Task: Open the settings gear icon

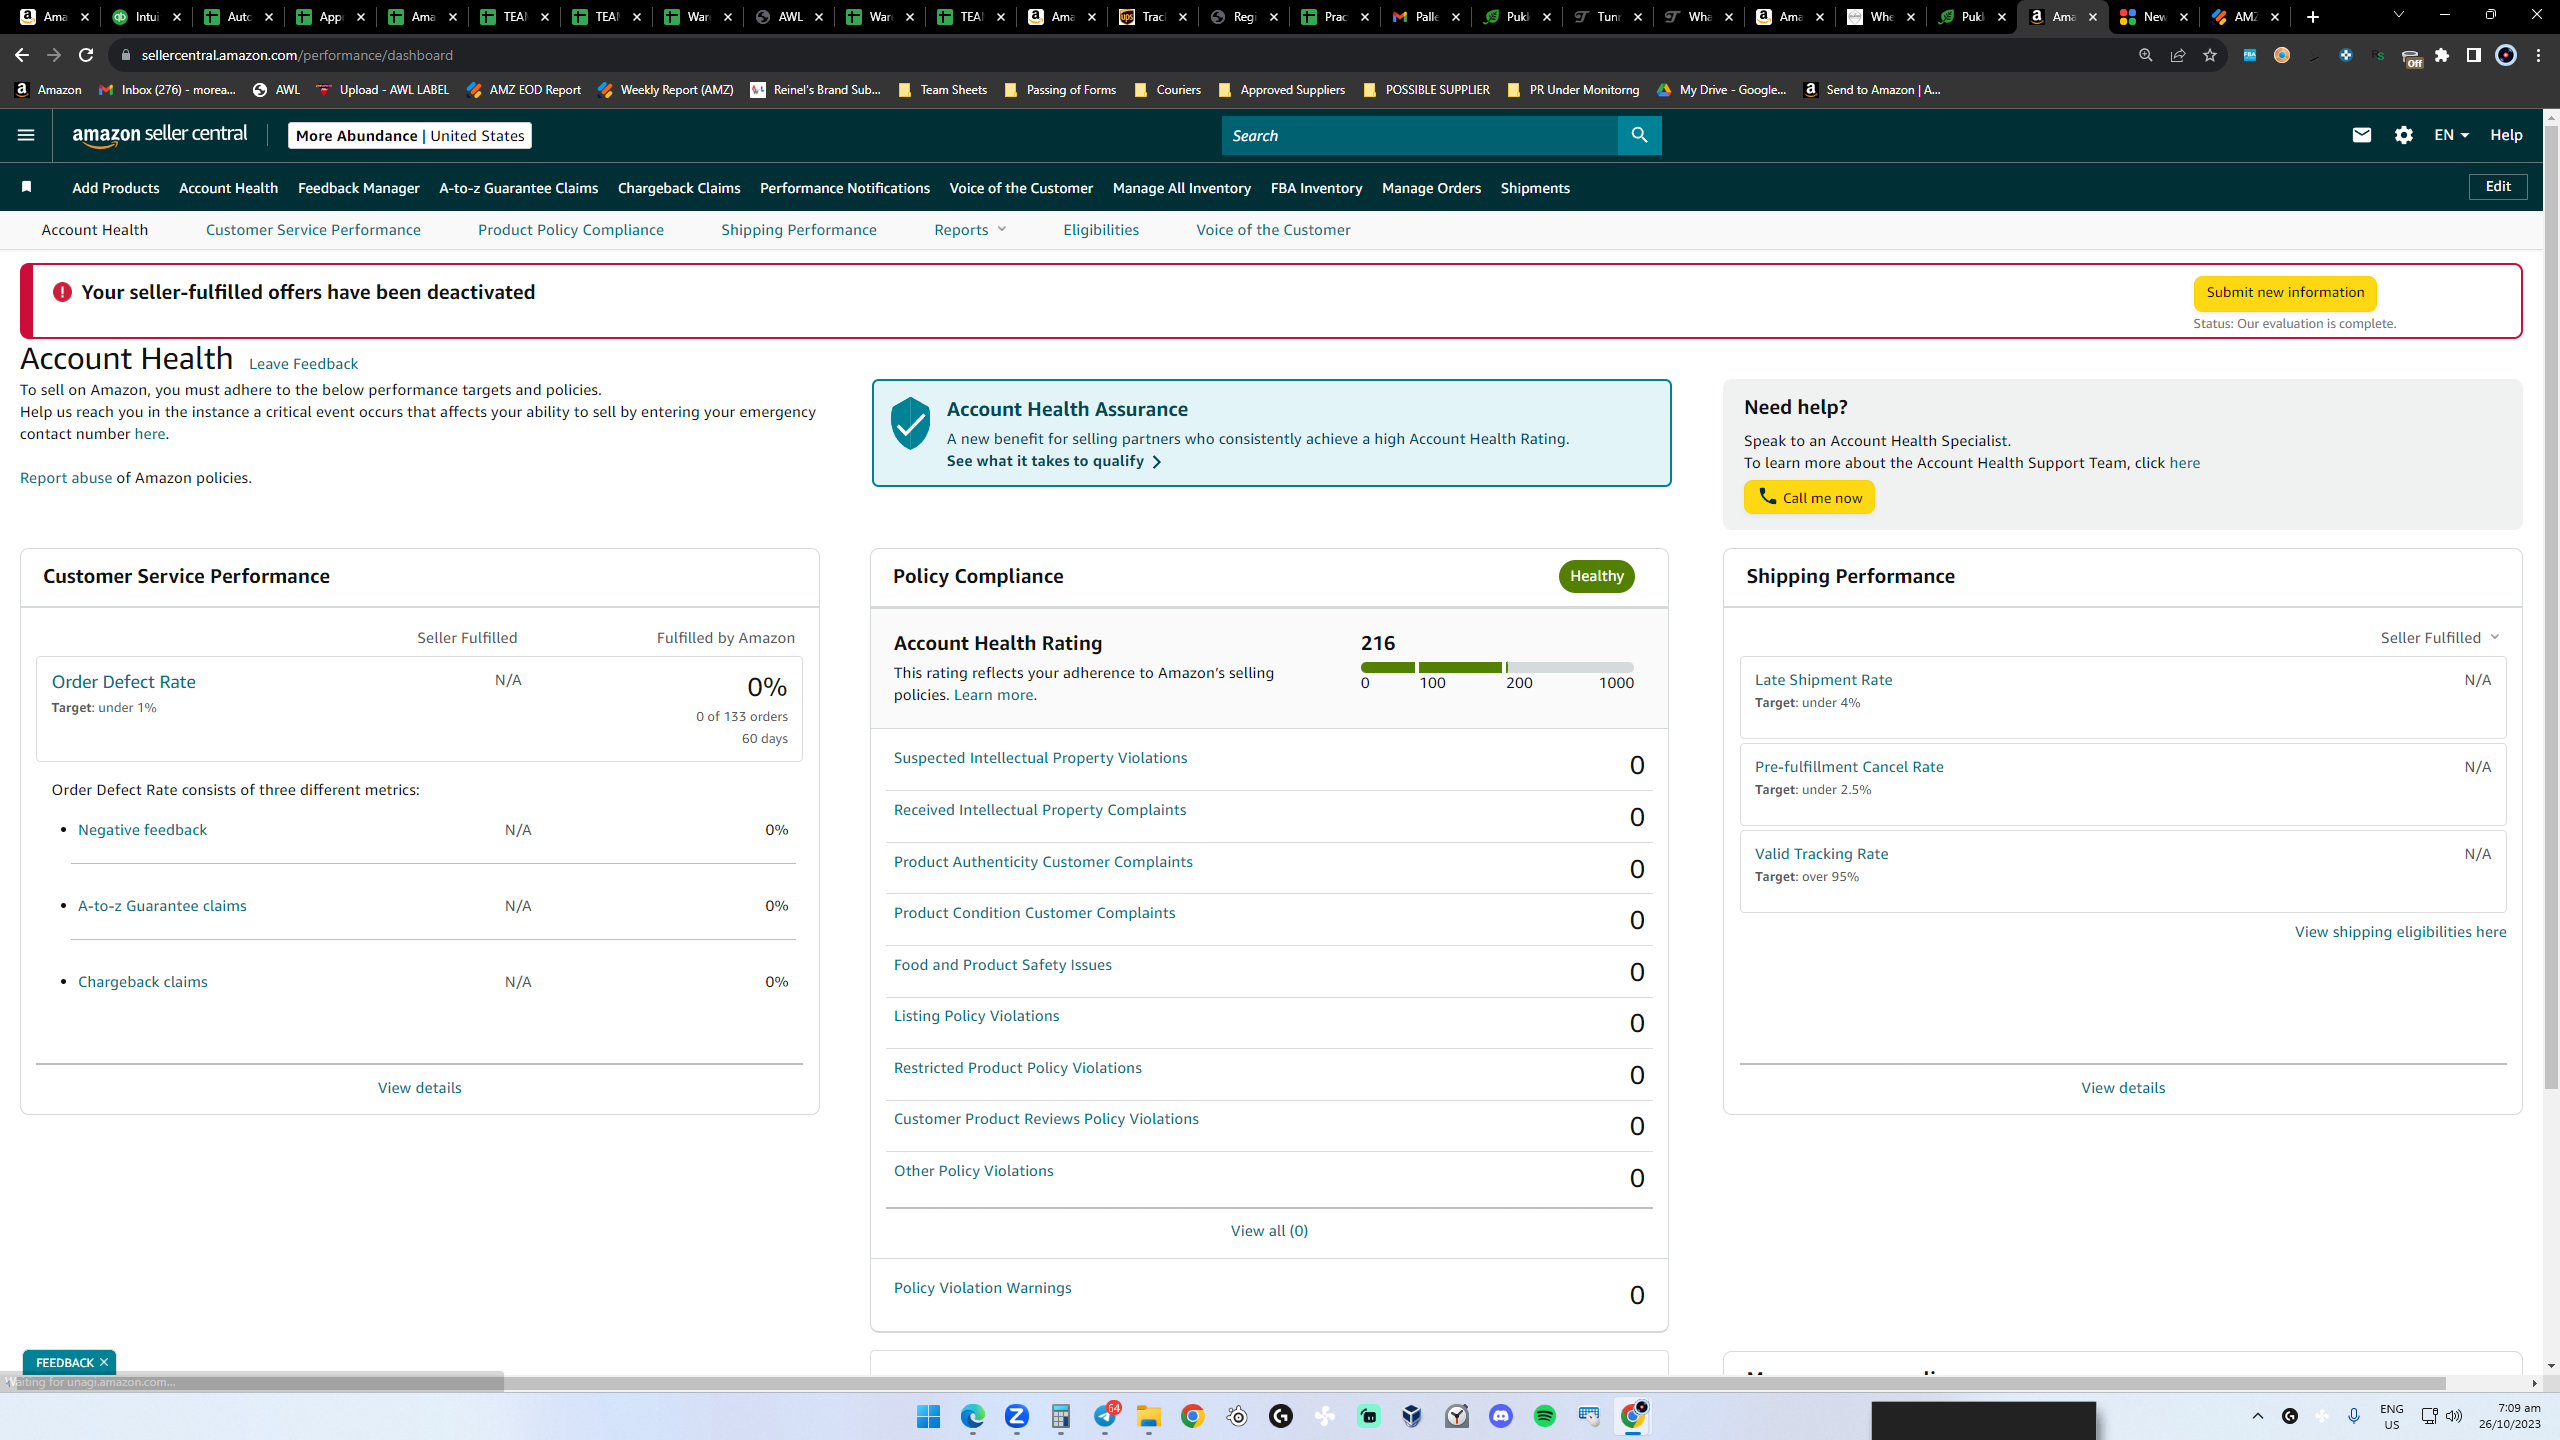Action: 2404,135
